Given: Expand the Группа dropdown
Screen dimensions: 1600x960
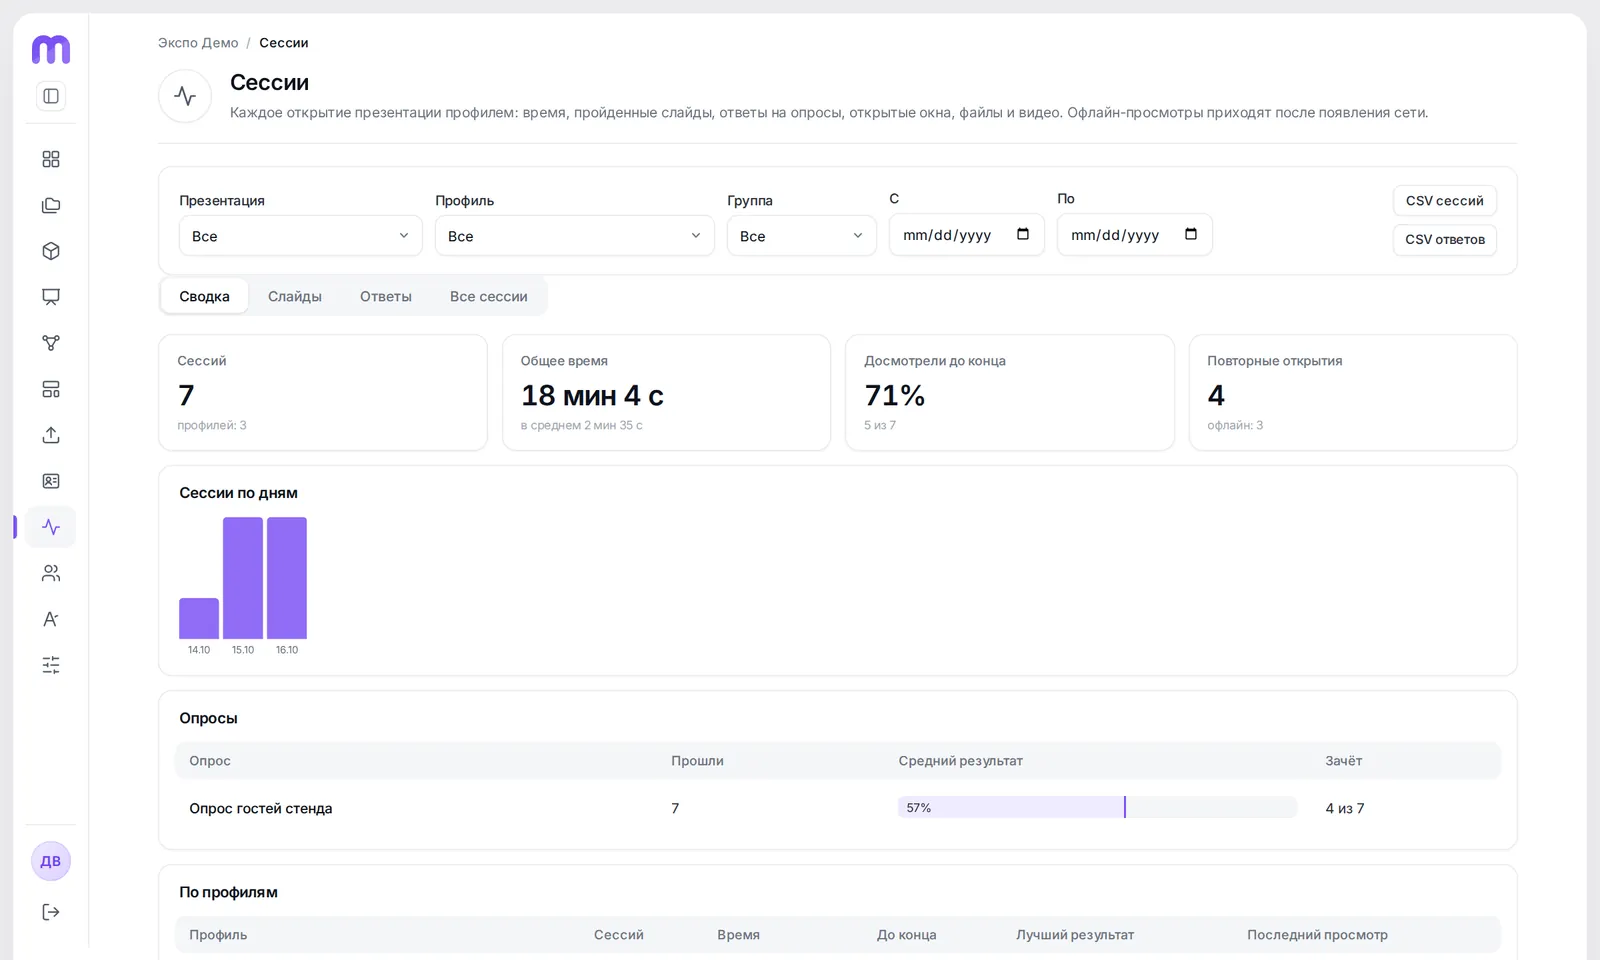Looking at the screenshot, I should tap(802, 236).
